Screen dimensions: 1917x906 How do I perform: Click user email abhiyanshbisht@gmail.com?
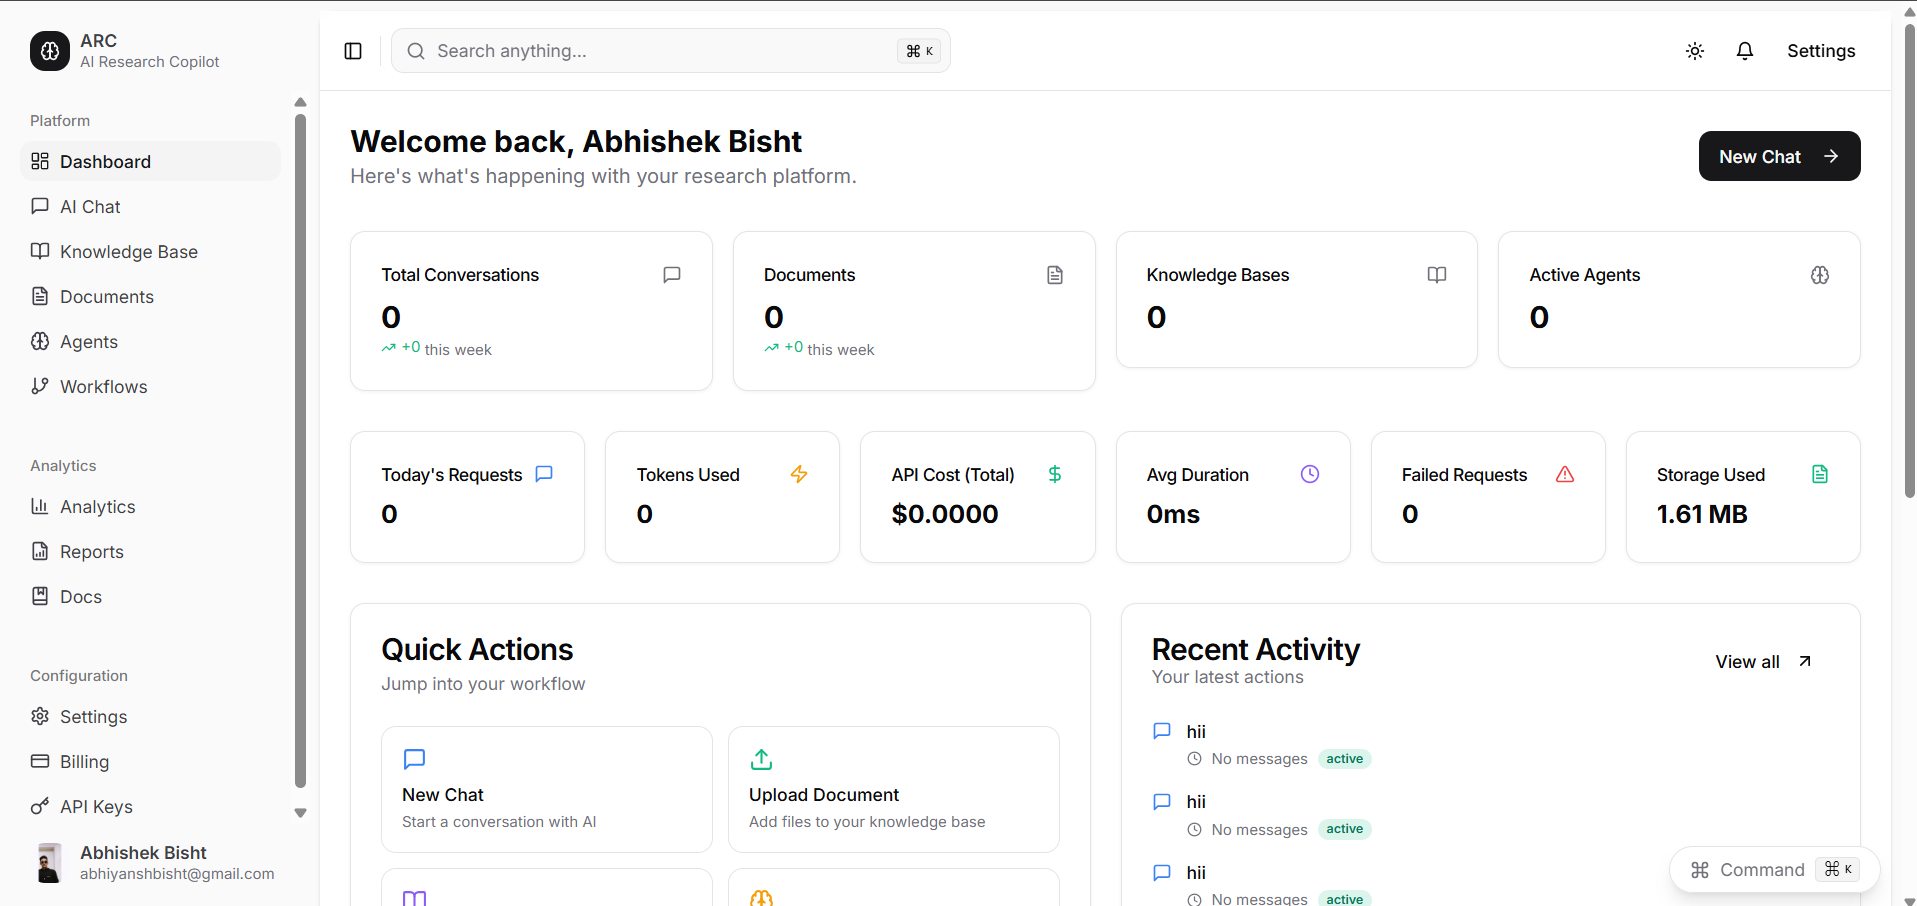coord(177,874)
